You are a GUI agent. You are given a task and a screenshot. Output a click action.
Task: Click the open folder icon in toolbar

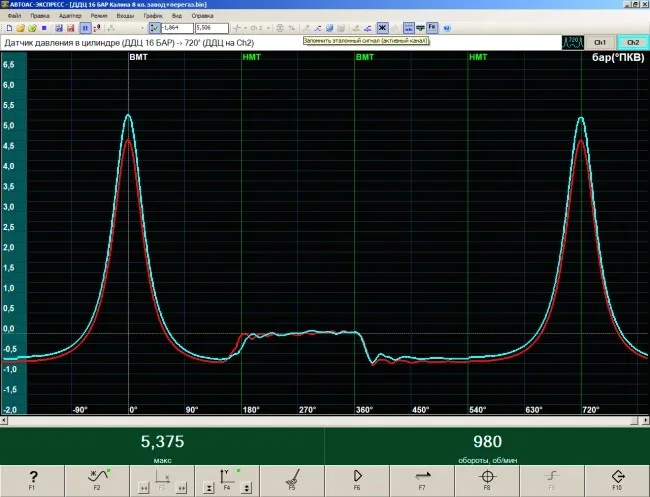20,28
